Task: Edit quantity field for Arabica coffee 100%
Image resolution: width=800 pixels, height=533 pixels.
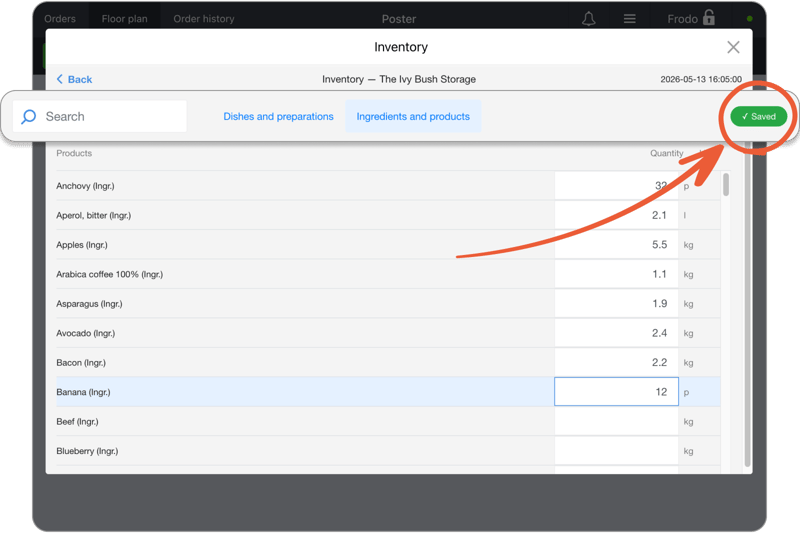Action: click(x=616, y=274)
